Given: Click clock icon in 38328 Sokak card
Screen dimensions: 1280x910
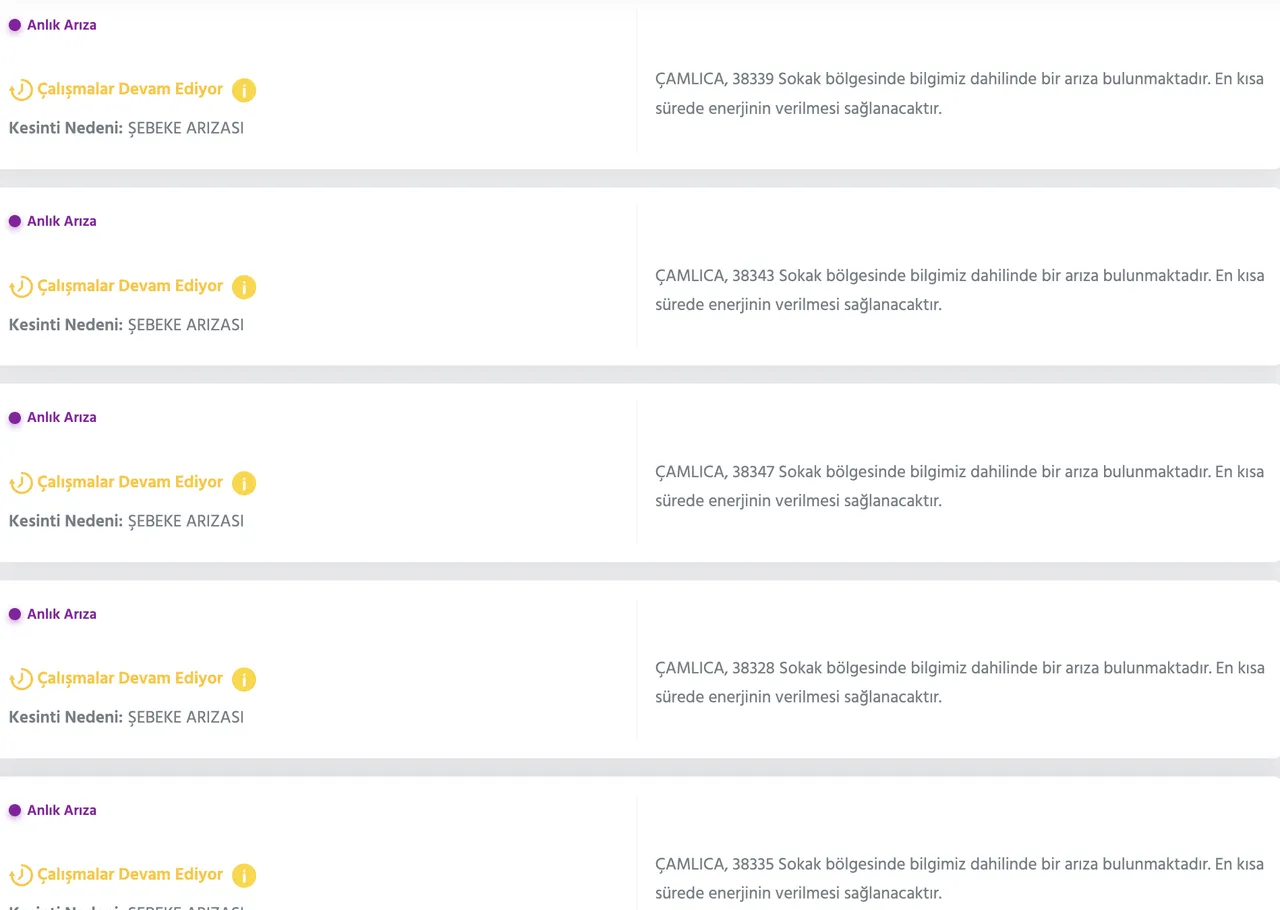Looking at the screenshot, I should [20, 680].
